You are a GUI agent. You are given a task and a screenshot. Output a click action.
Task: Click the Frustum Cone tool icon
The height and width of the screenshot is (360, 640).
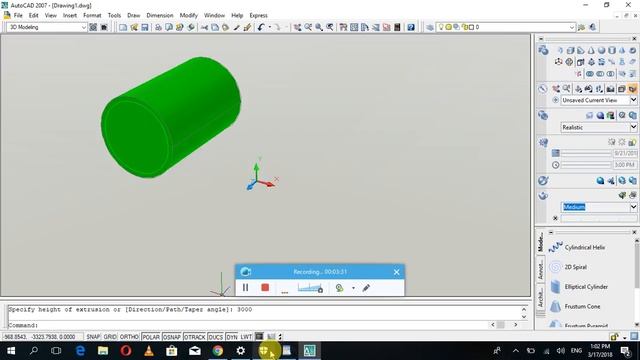click(556, 306)
